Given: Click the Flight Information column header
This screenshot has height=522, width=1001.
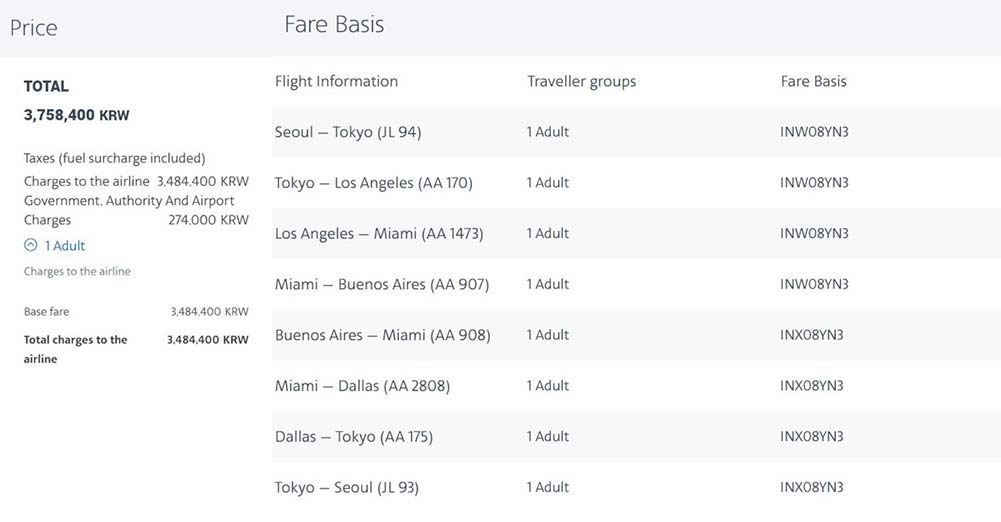Looking at the screenshot, I should pyautogui.click(x=336, y=81).
